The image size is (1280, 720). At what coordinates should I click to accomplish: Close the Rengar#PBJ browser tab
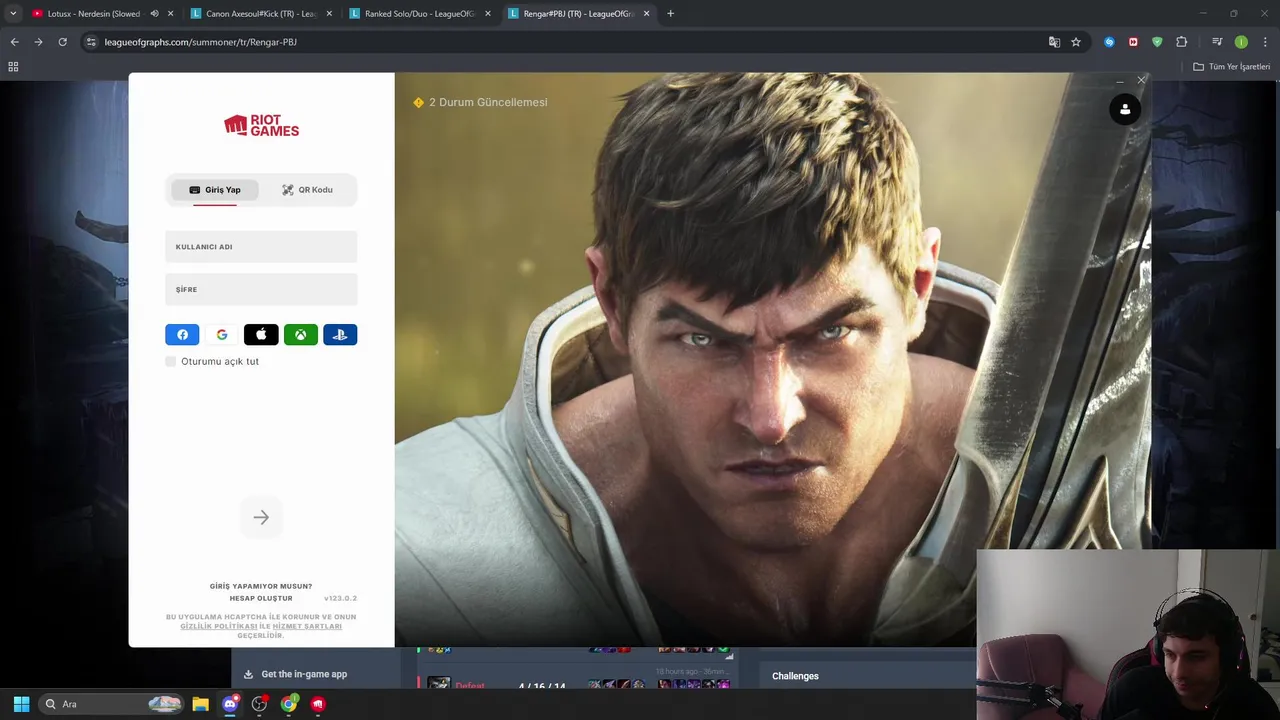coord(646,14)
